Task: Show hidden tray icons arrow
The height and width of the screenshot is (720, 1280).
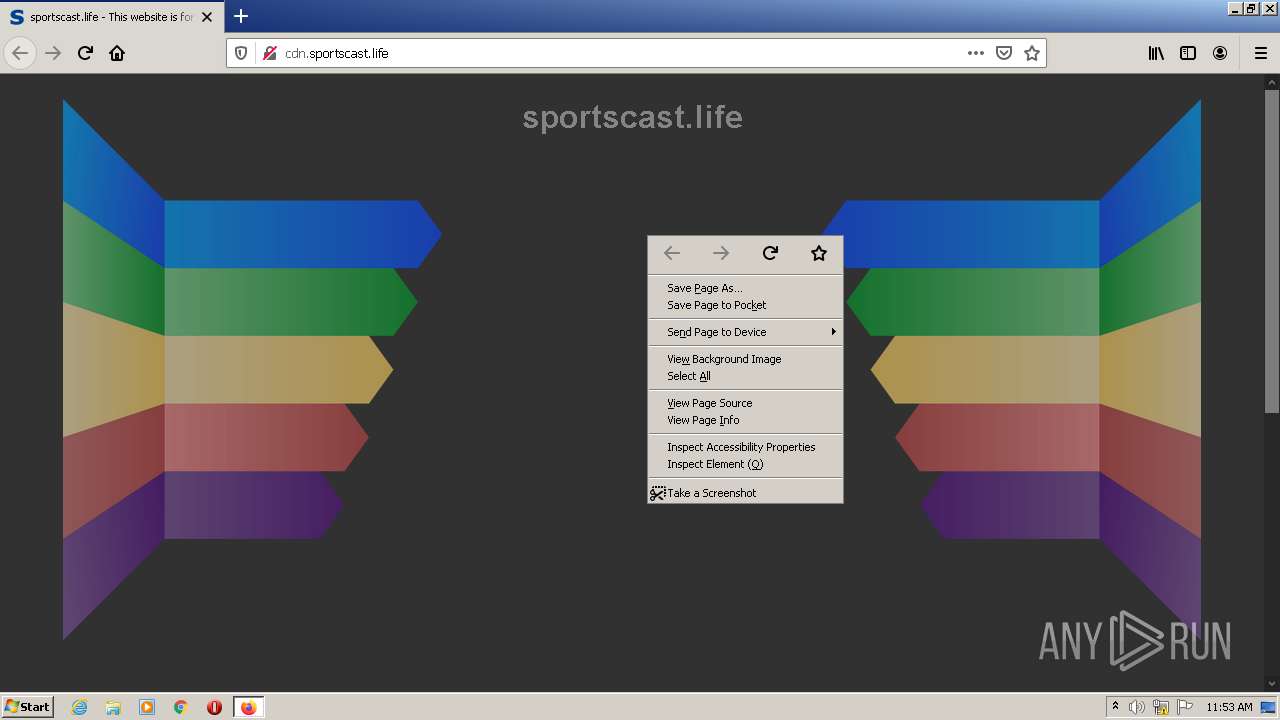Action: pos(1115,707)
